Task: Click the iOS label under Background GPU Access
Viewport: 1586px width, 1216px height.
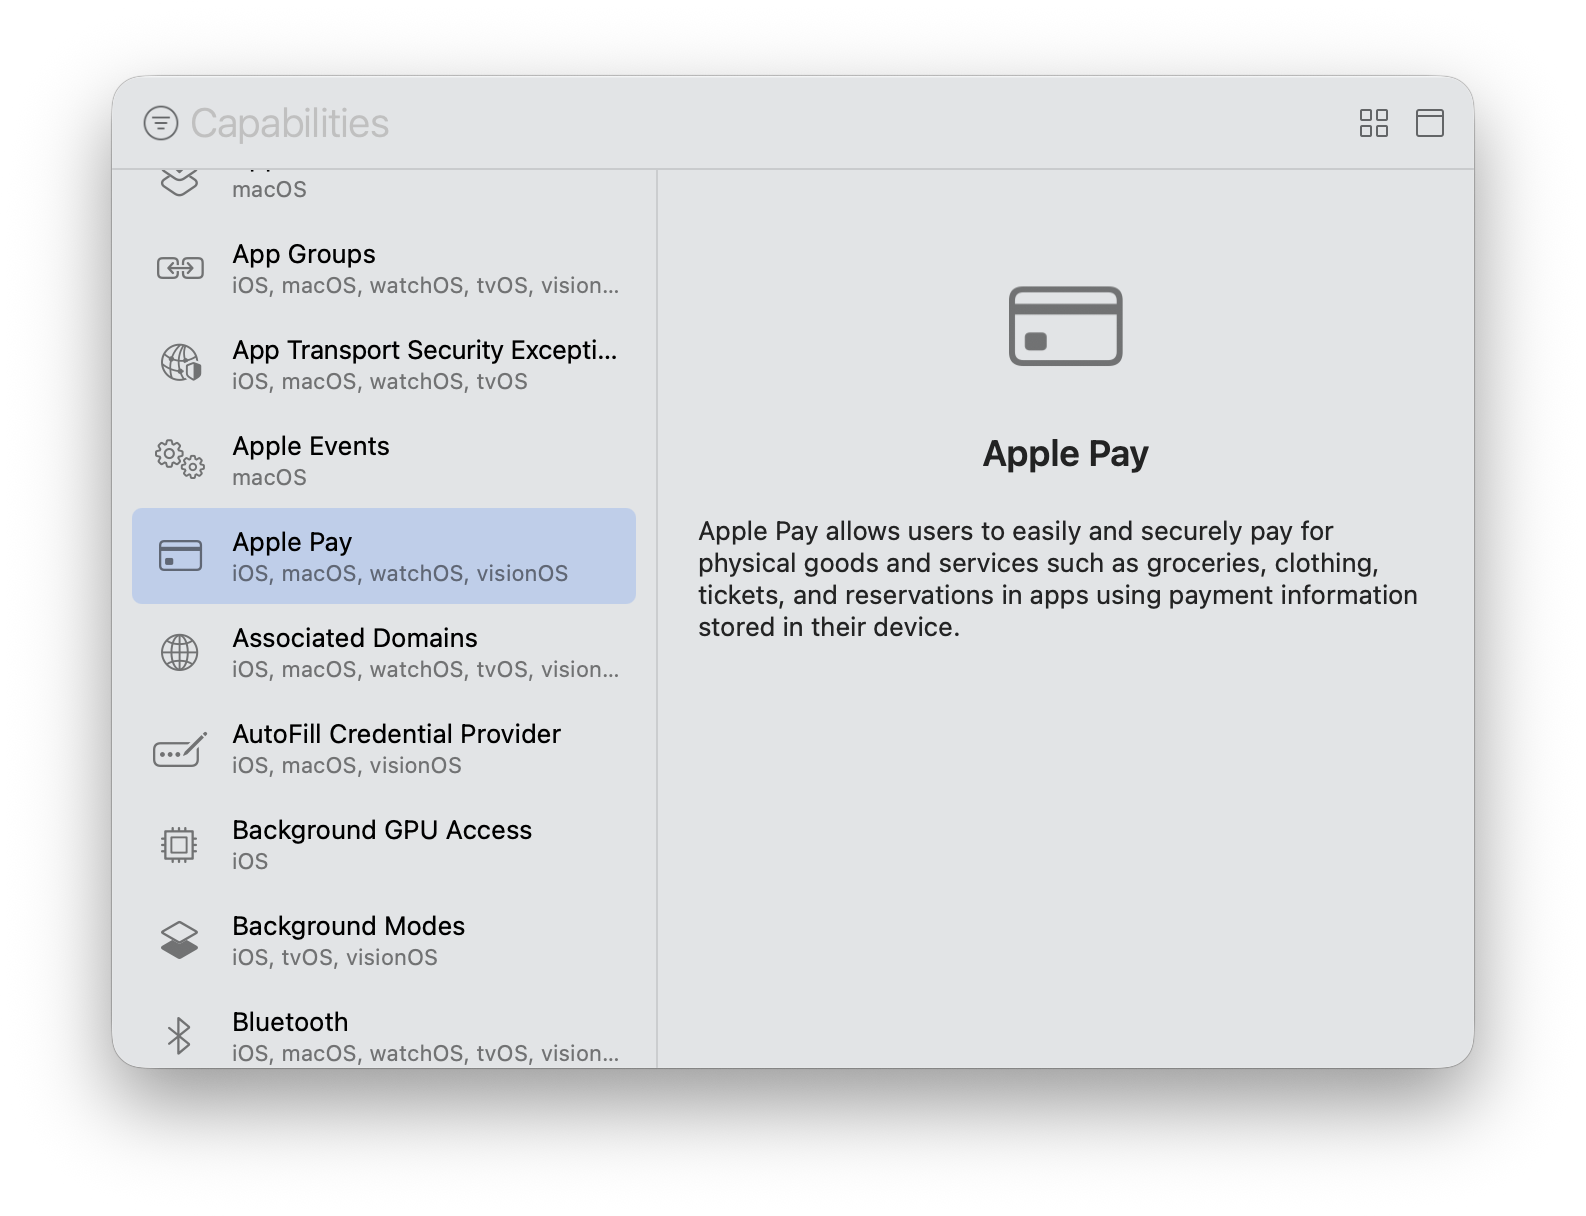Action: pyautogui.click(x=250, y=861)
